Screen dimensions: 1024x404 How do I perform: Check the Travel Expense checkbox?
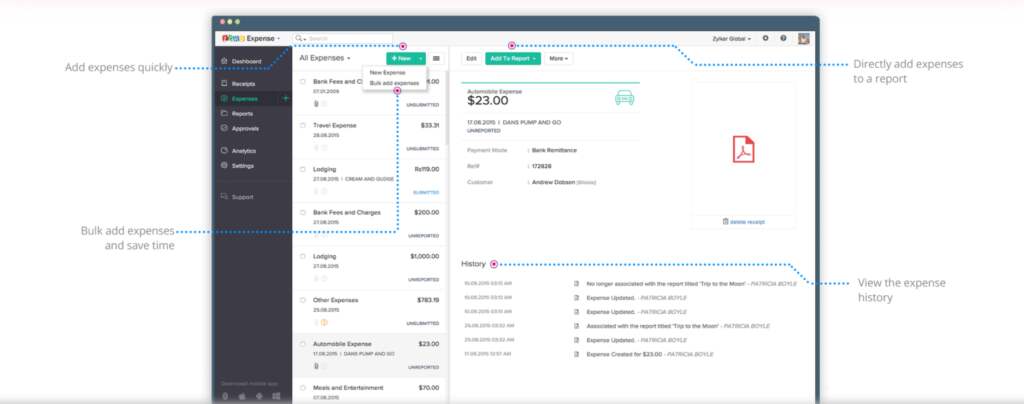[303, 125]
